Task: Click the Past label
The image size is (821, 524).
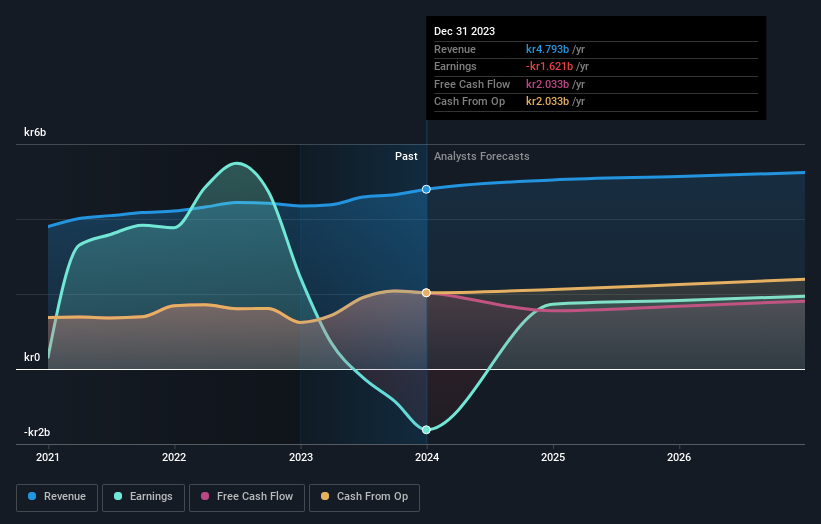Action: [x=406, y=156]
